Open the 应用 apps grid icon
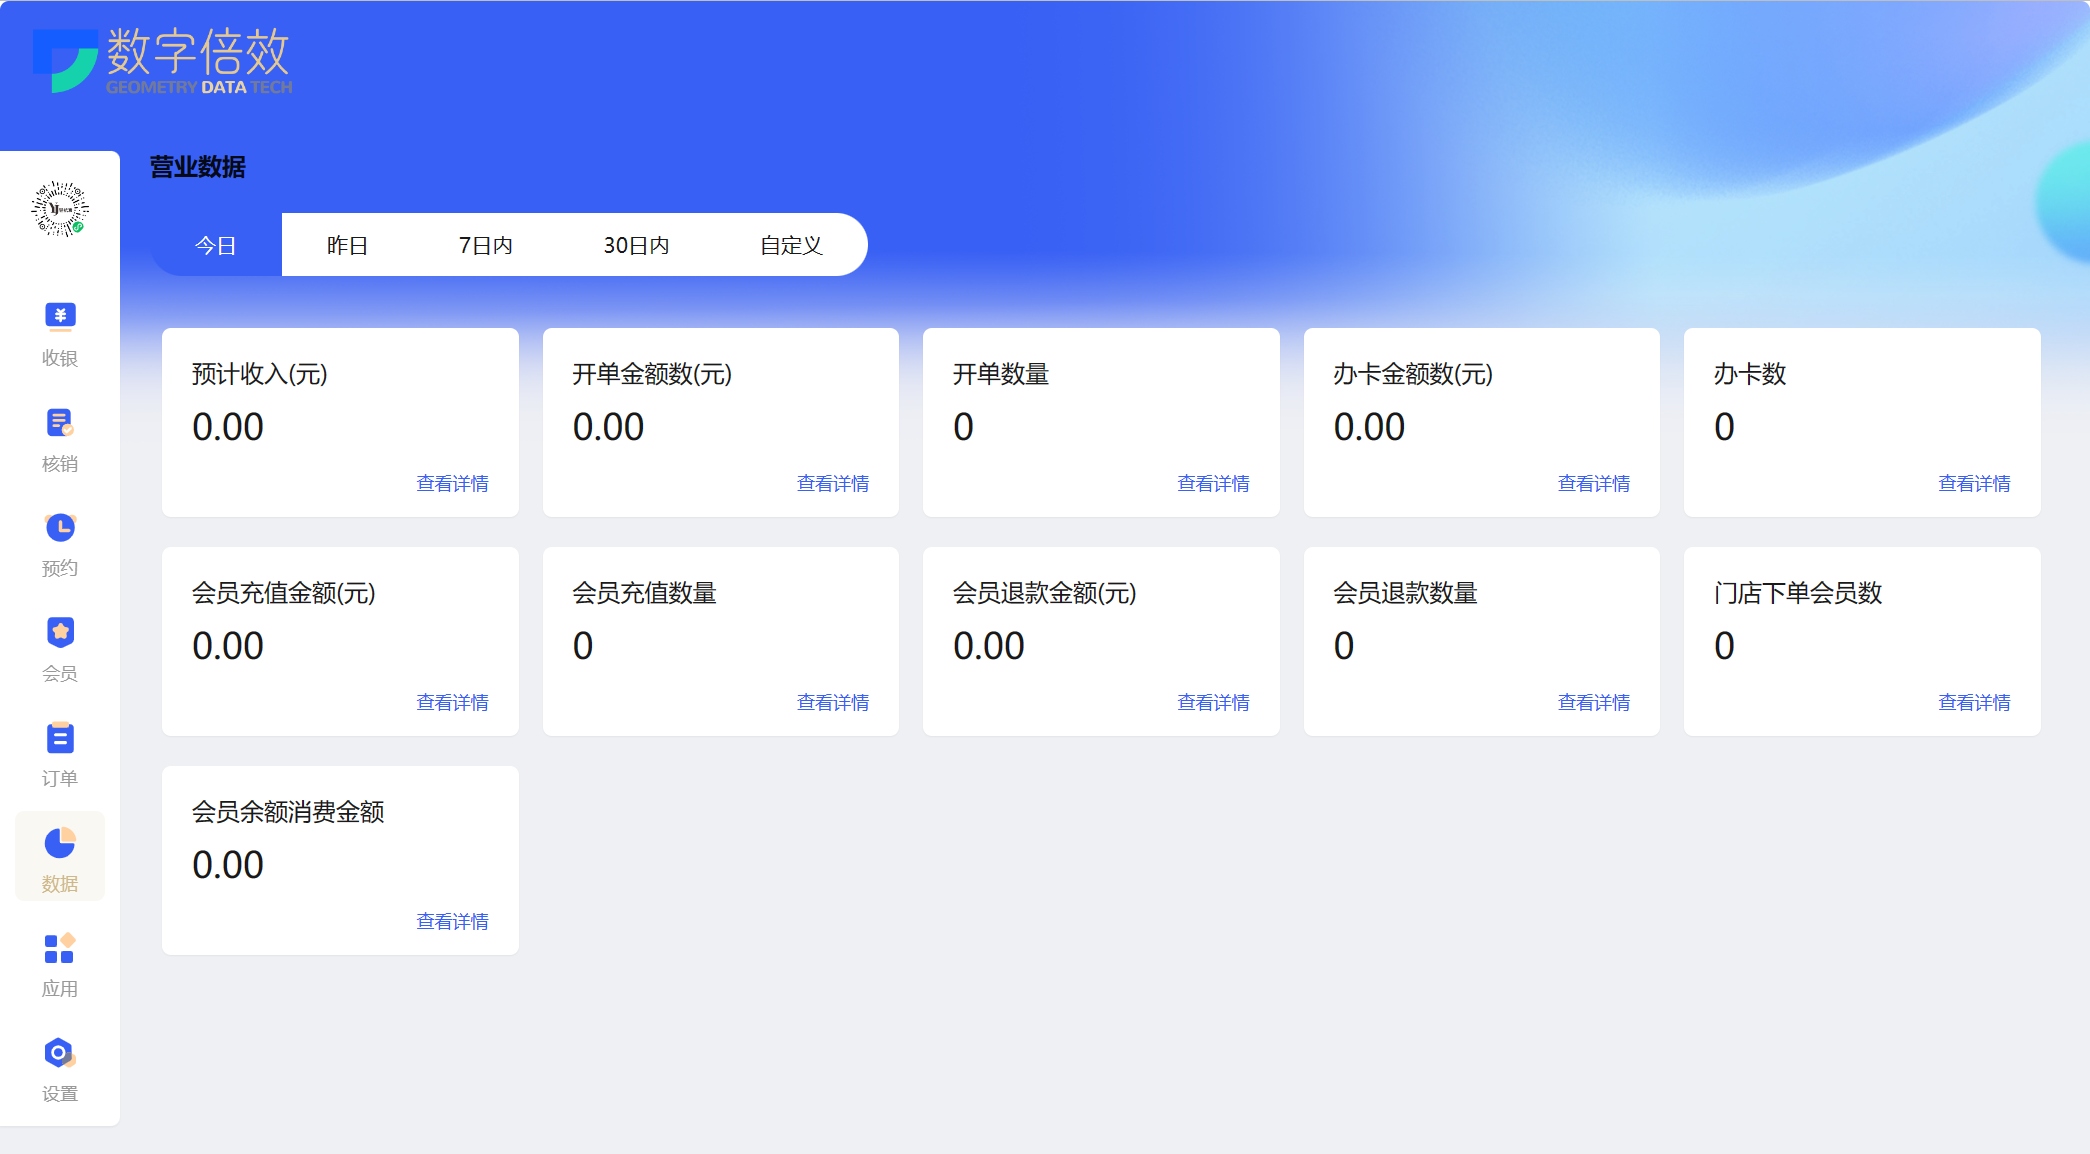The image size is (2090, 1154). [60, 948]
